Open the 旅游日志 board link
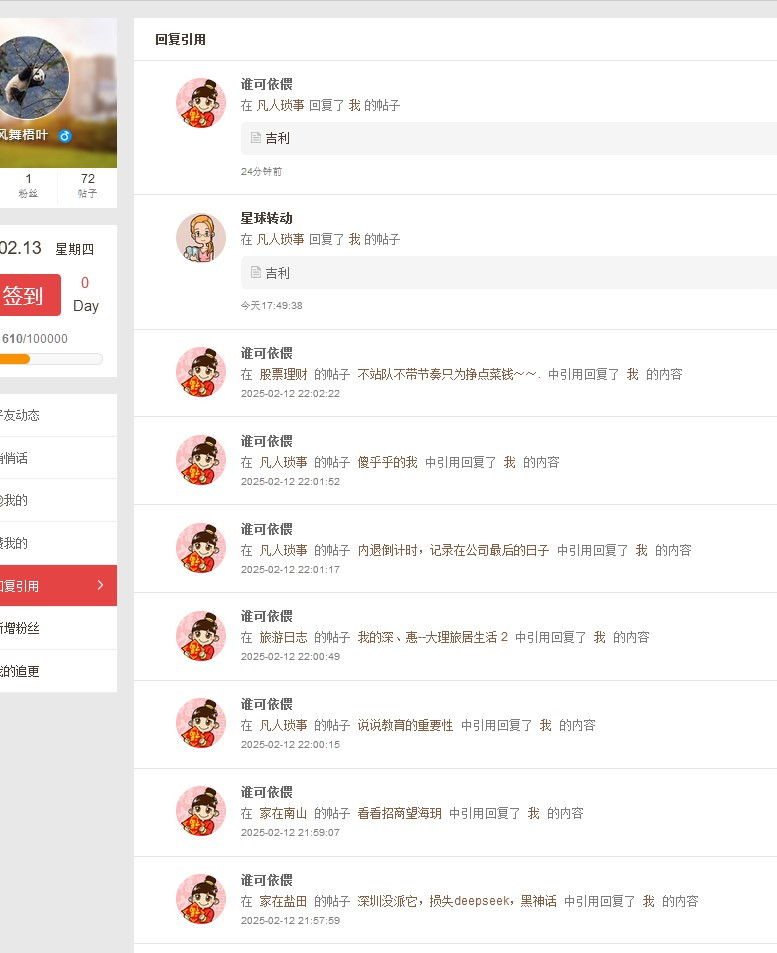Viewport: 777px width, 953px height. pyautogui.click(x=282, y=637)
